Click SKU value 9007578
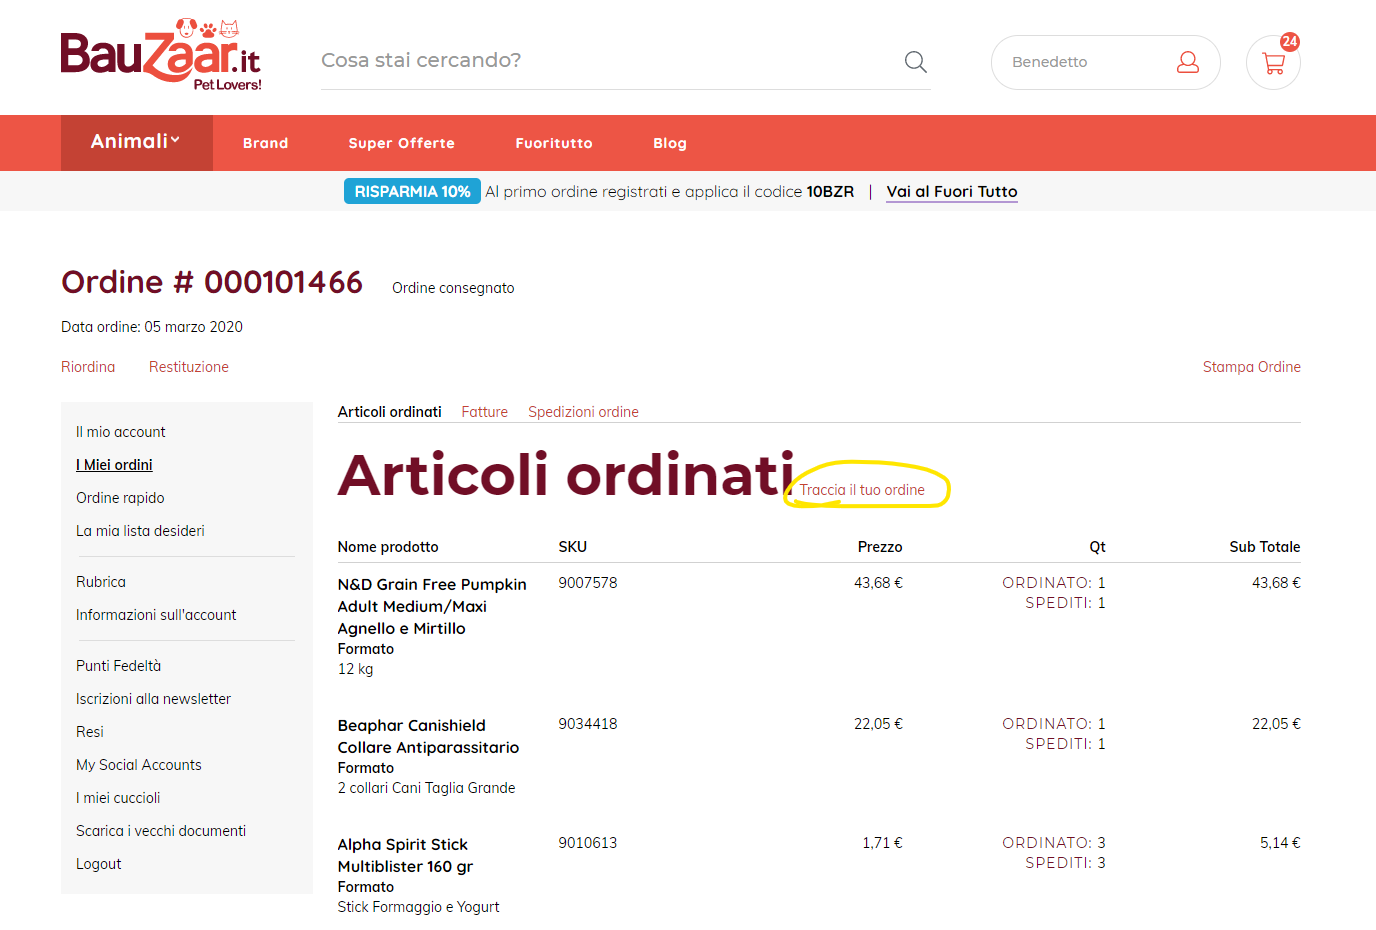This screenshot has height=930, width=1376. click(588, 583)
